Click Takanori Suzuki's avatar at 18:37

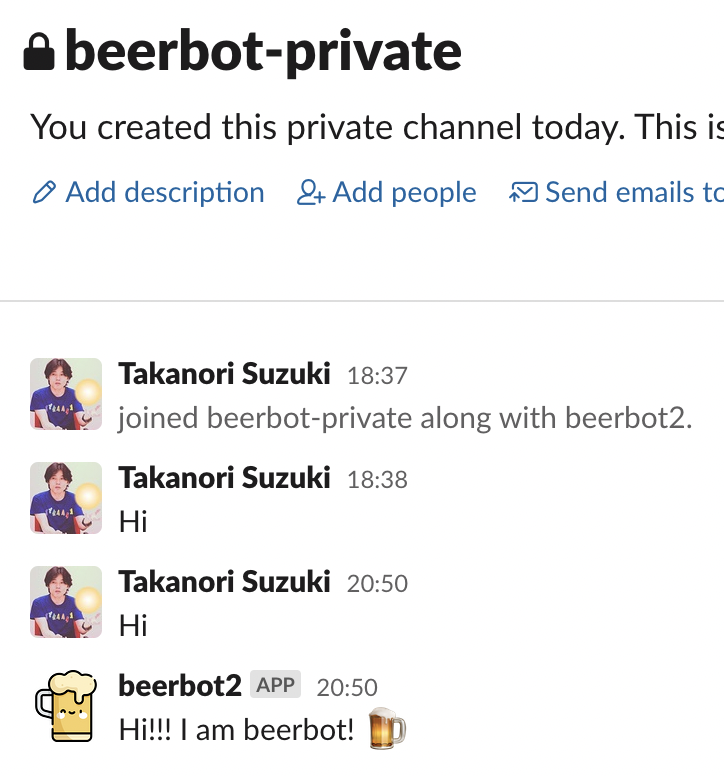pos(66,394)
